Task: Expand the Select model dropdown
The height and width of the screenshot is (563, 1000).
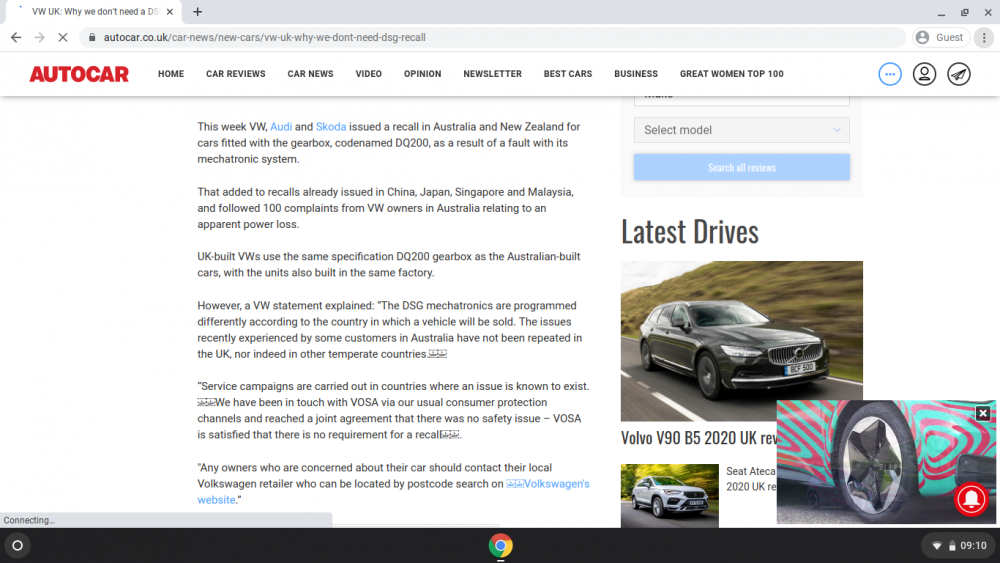Action: [x=742, y=130]
